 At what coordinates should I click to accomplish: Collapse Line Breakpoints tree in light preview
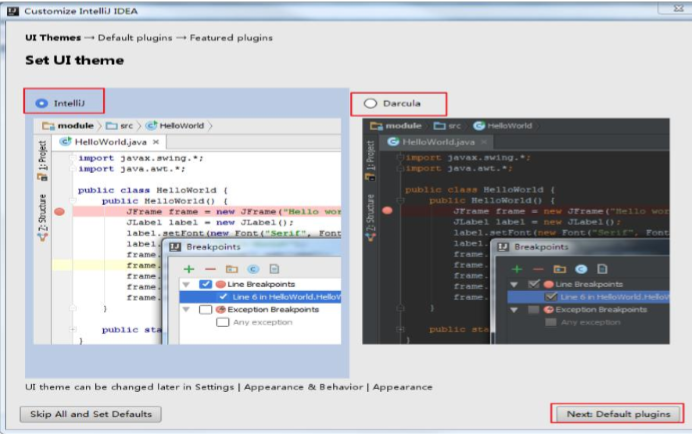tap(186, 284)
